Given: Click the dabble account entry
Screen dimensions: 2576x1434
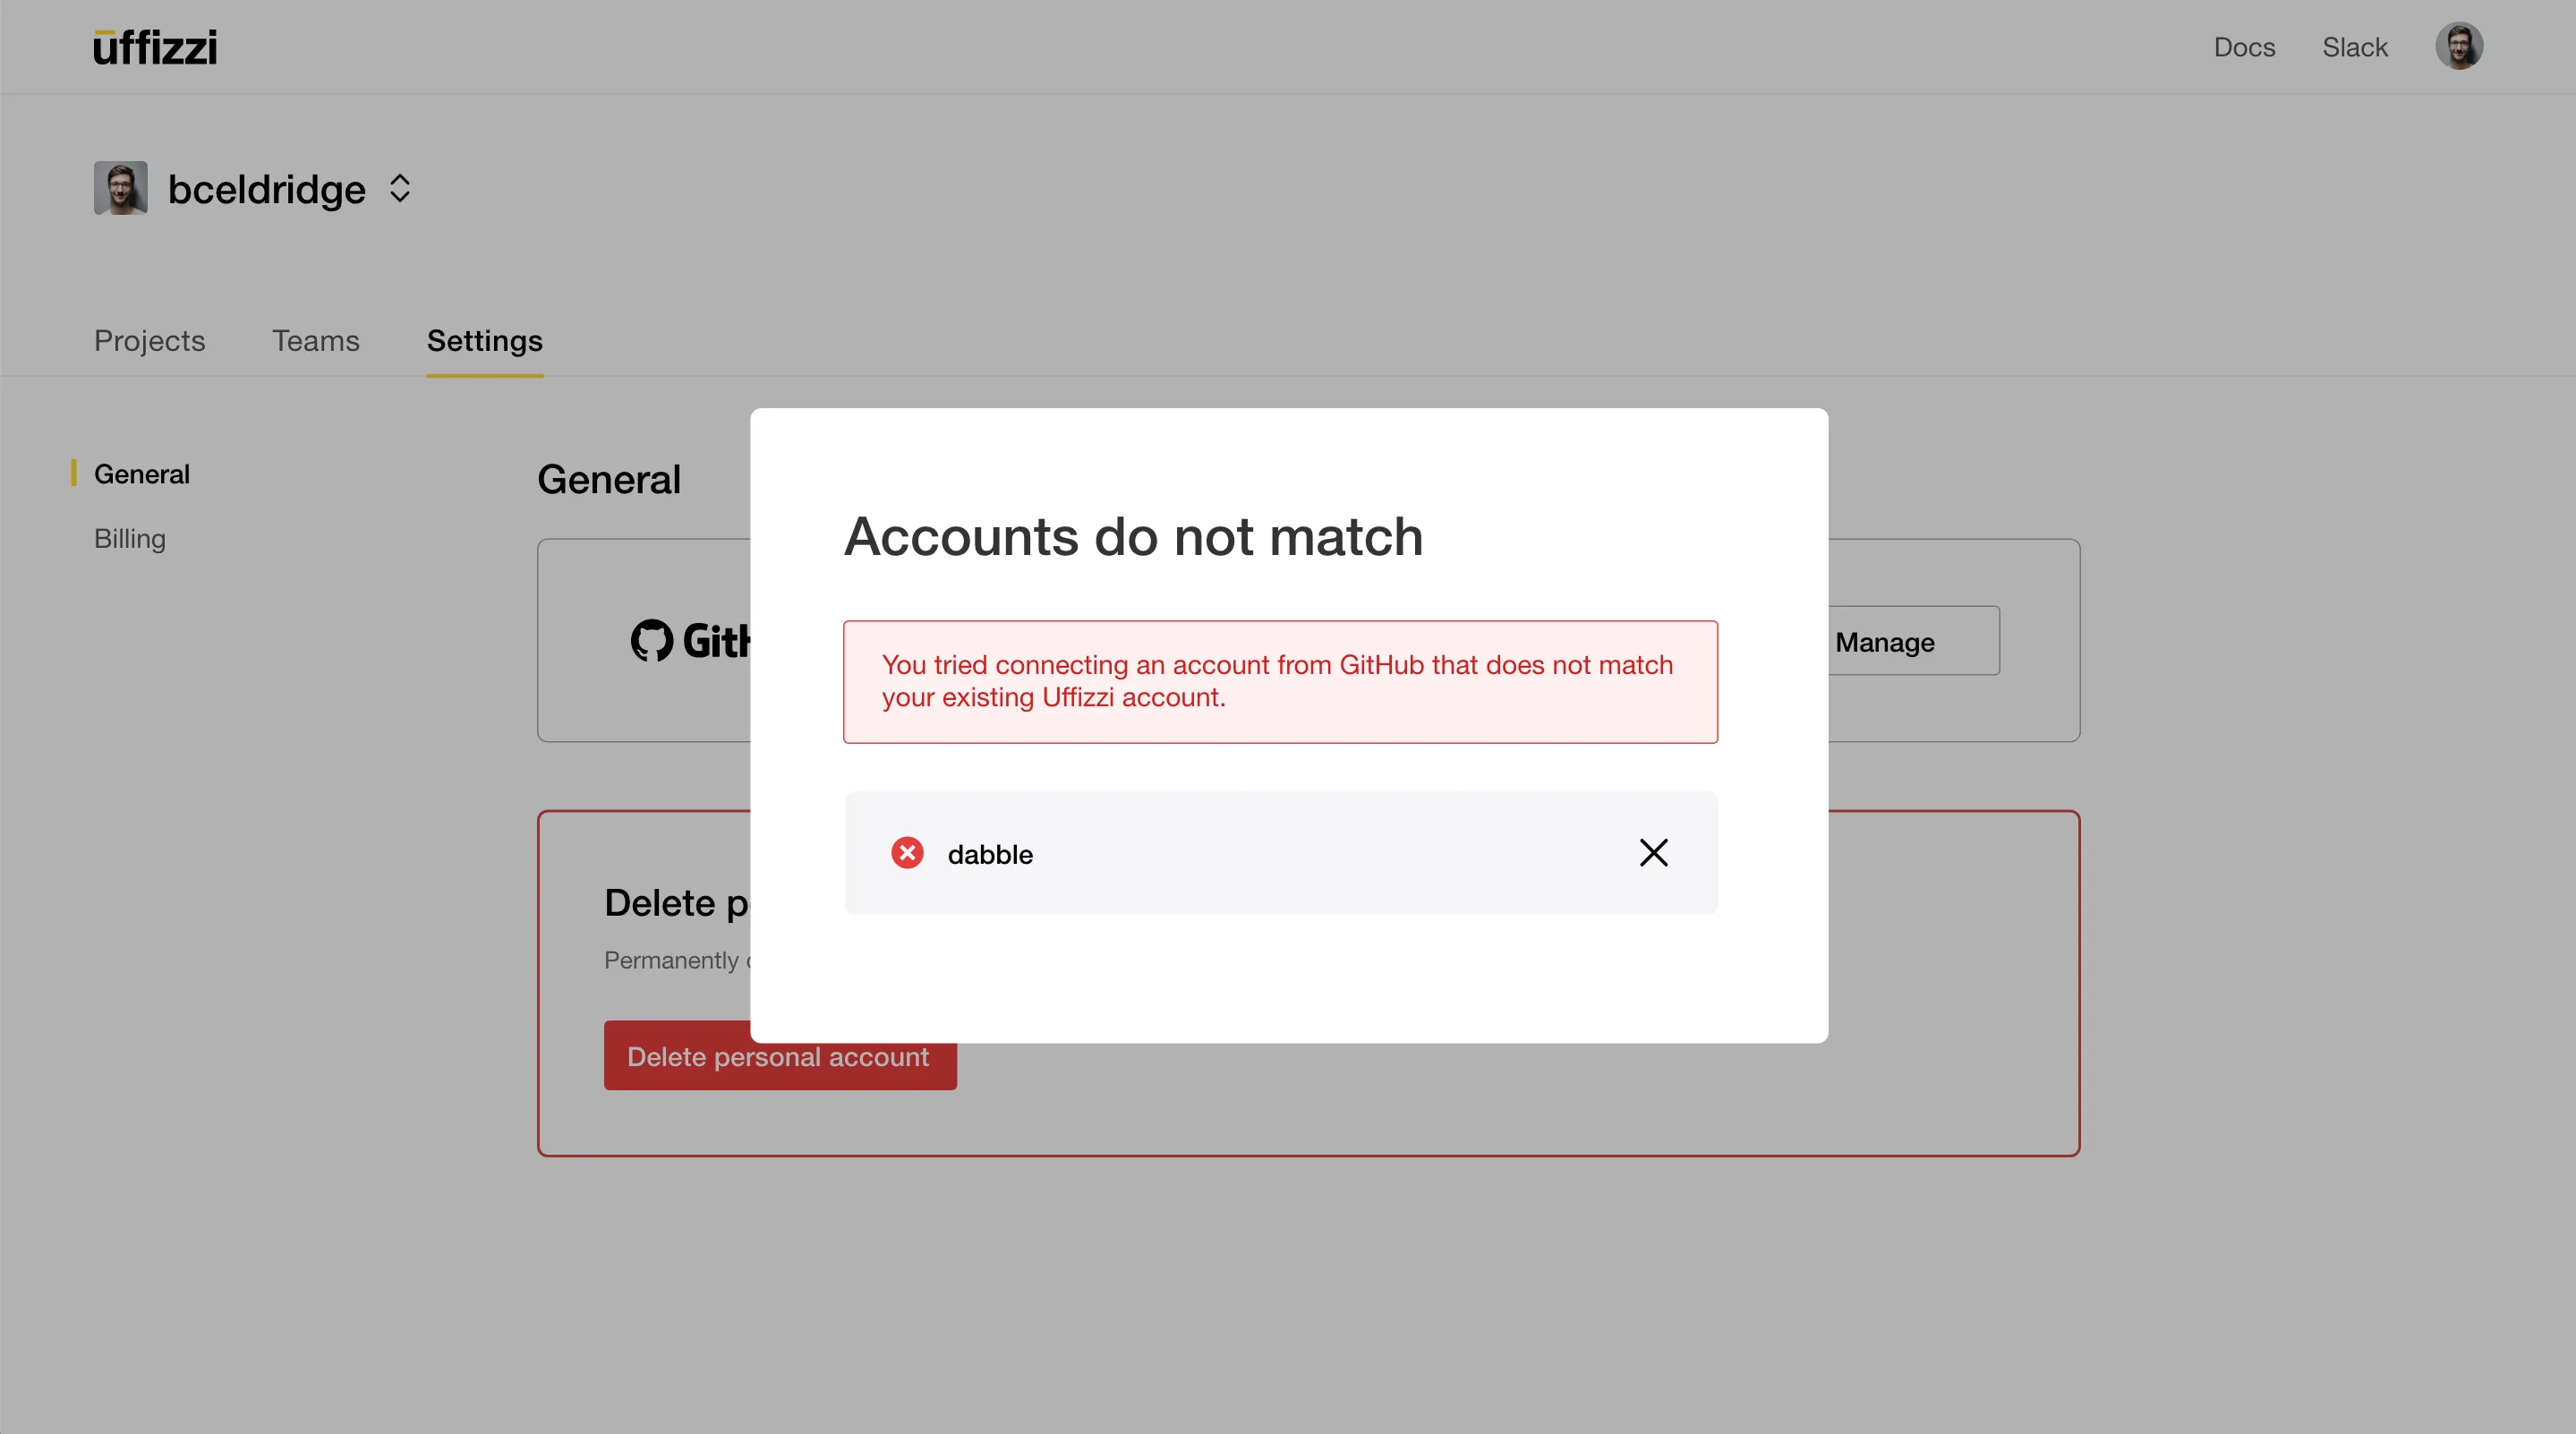Looking at the screenshot, I should point(990,855).
